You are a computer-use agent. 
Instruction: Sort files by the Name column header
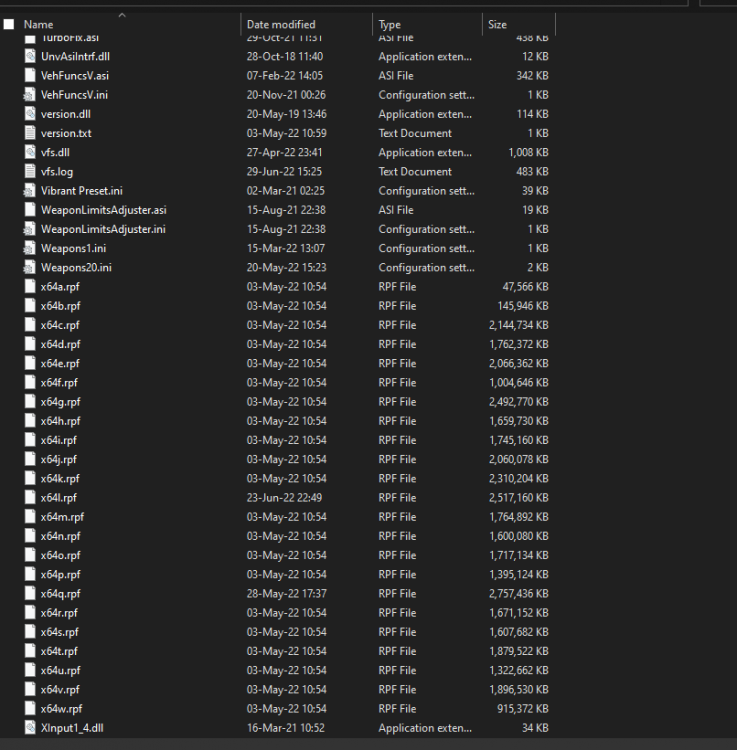pyautogui.click(x=38, y=24)
